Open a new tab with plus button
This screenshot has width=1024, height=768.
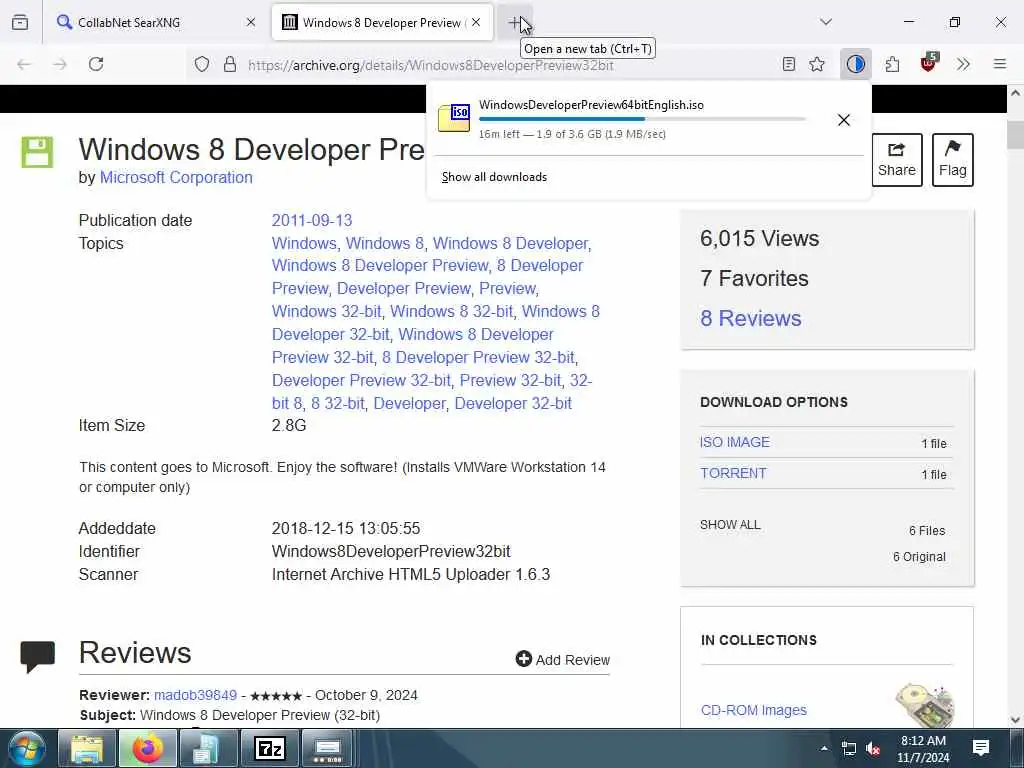coord(515,22)
